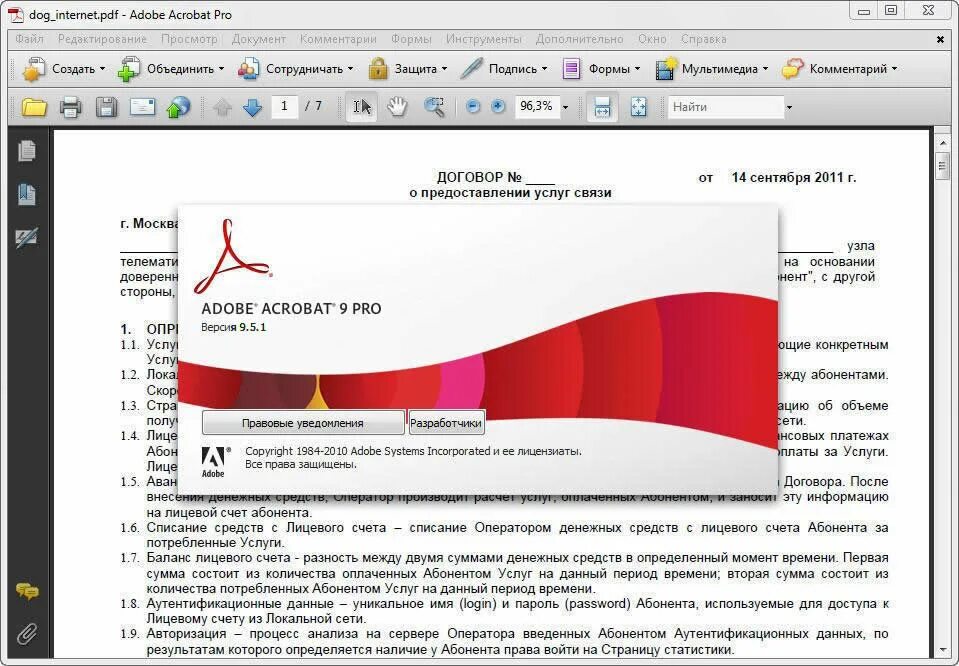Click the Версия 9.5.1 text in the dialog
The width and height of the screenshot is (959, 666).
[234, 327]
